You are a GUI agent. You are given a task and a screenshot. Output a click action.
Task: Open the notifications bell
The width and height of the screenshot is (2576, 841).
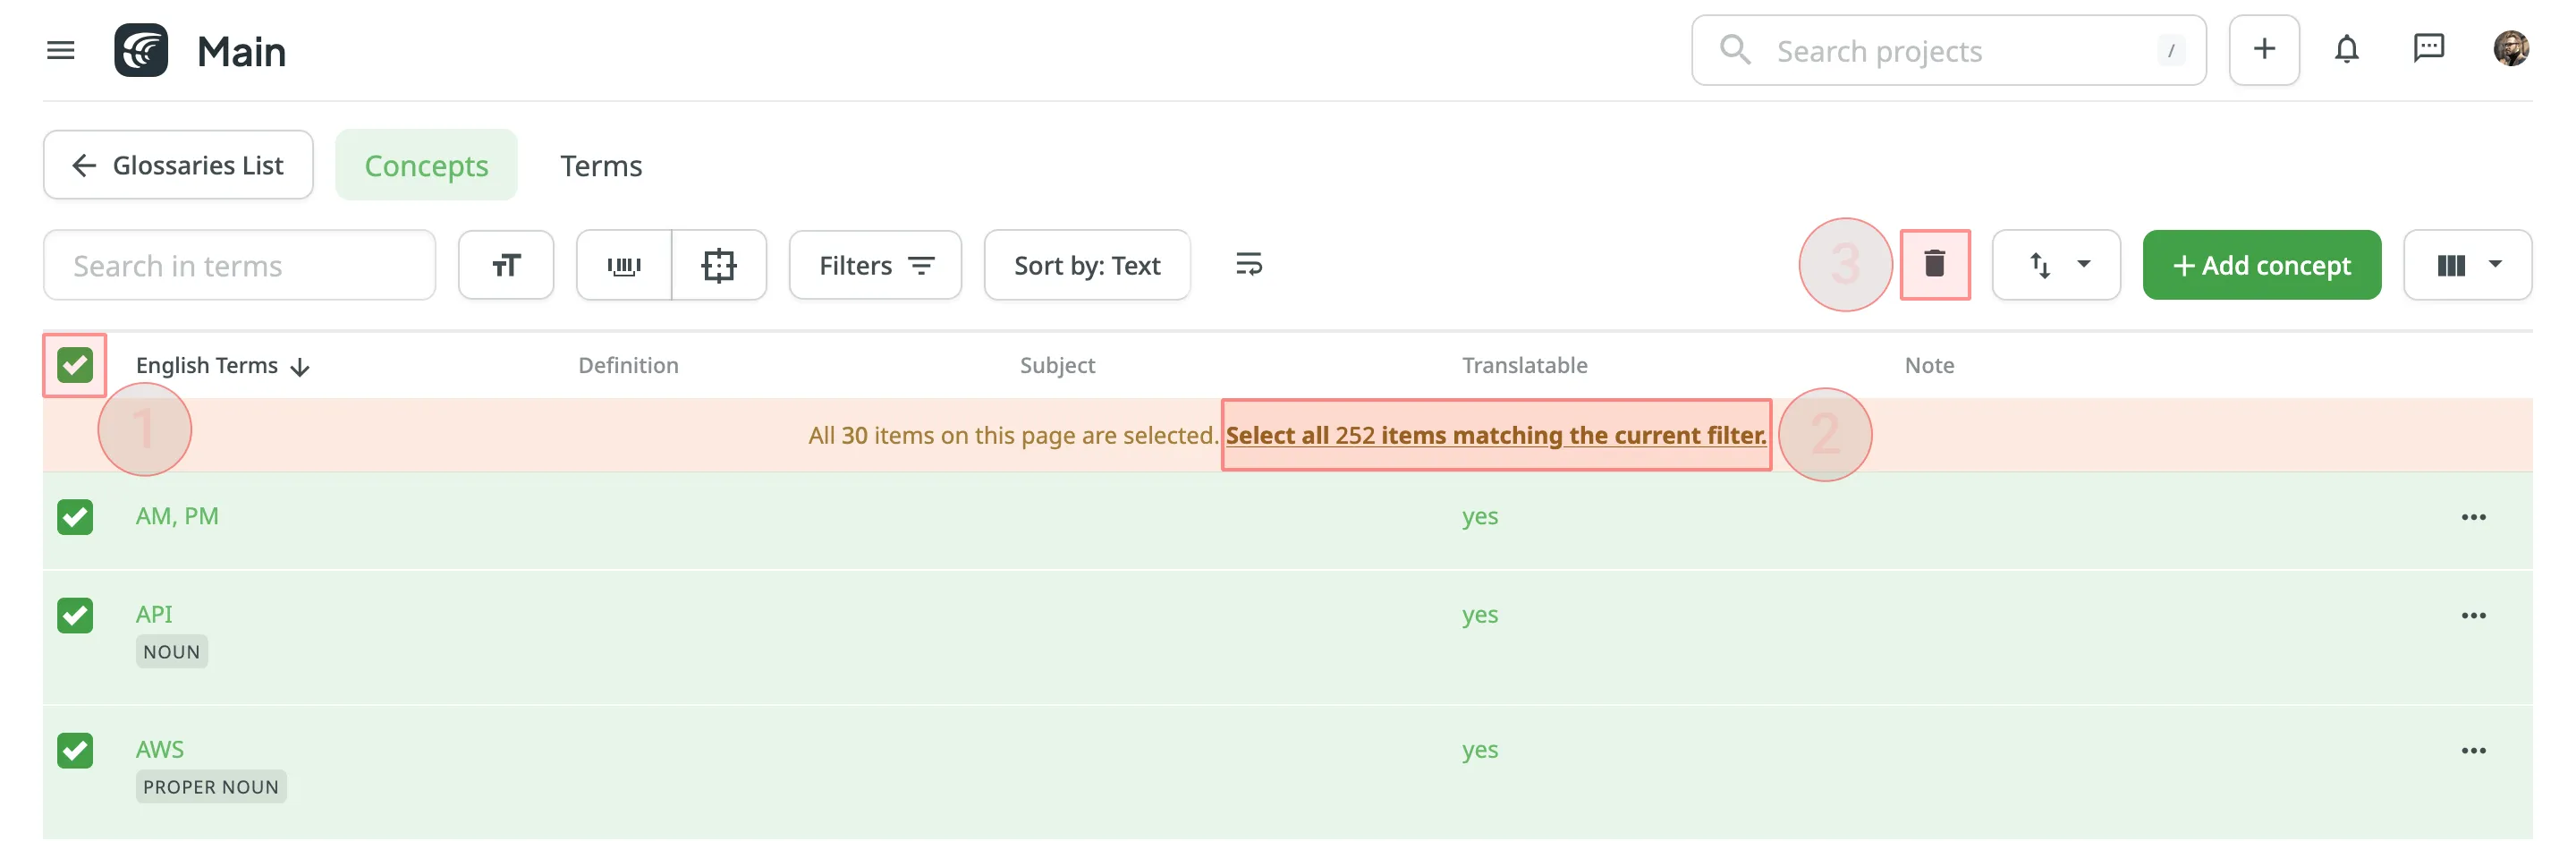pyautogui.click(x=2347, y=49)
